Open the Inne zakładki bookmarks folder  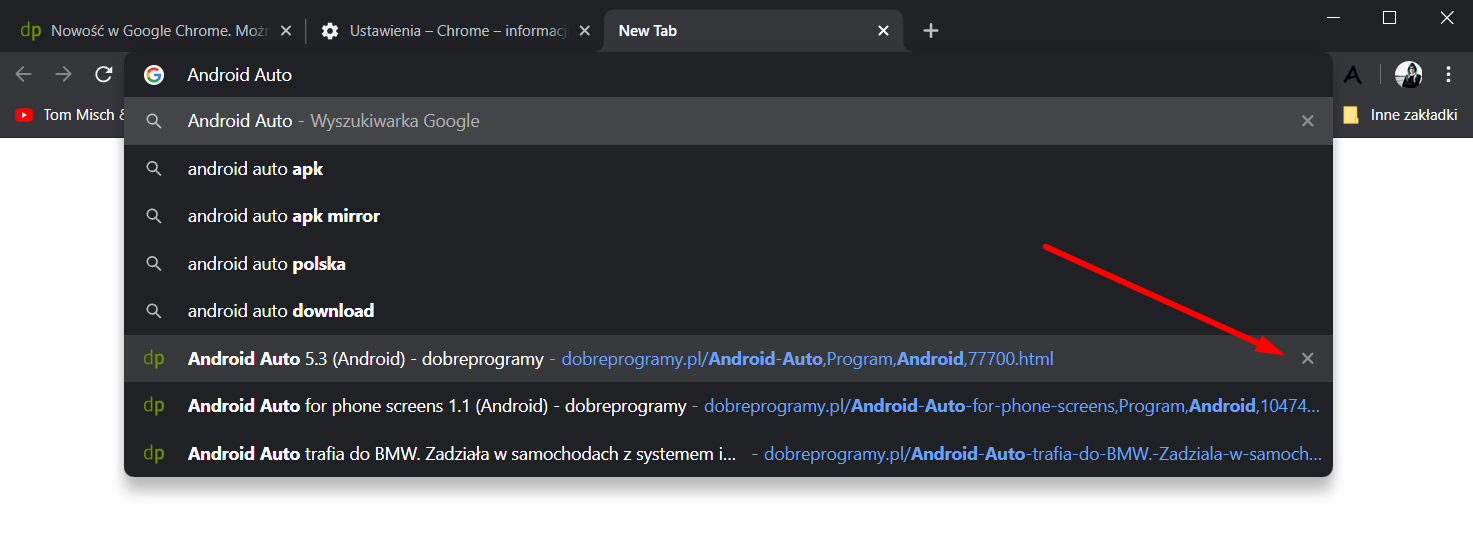(1401, 115)
